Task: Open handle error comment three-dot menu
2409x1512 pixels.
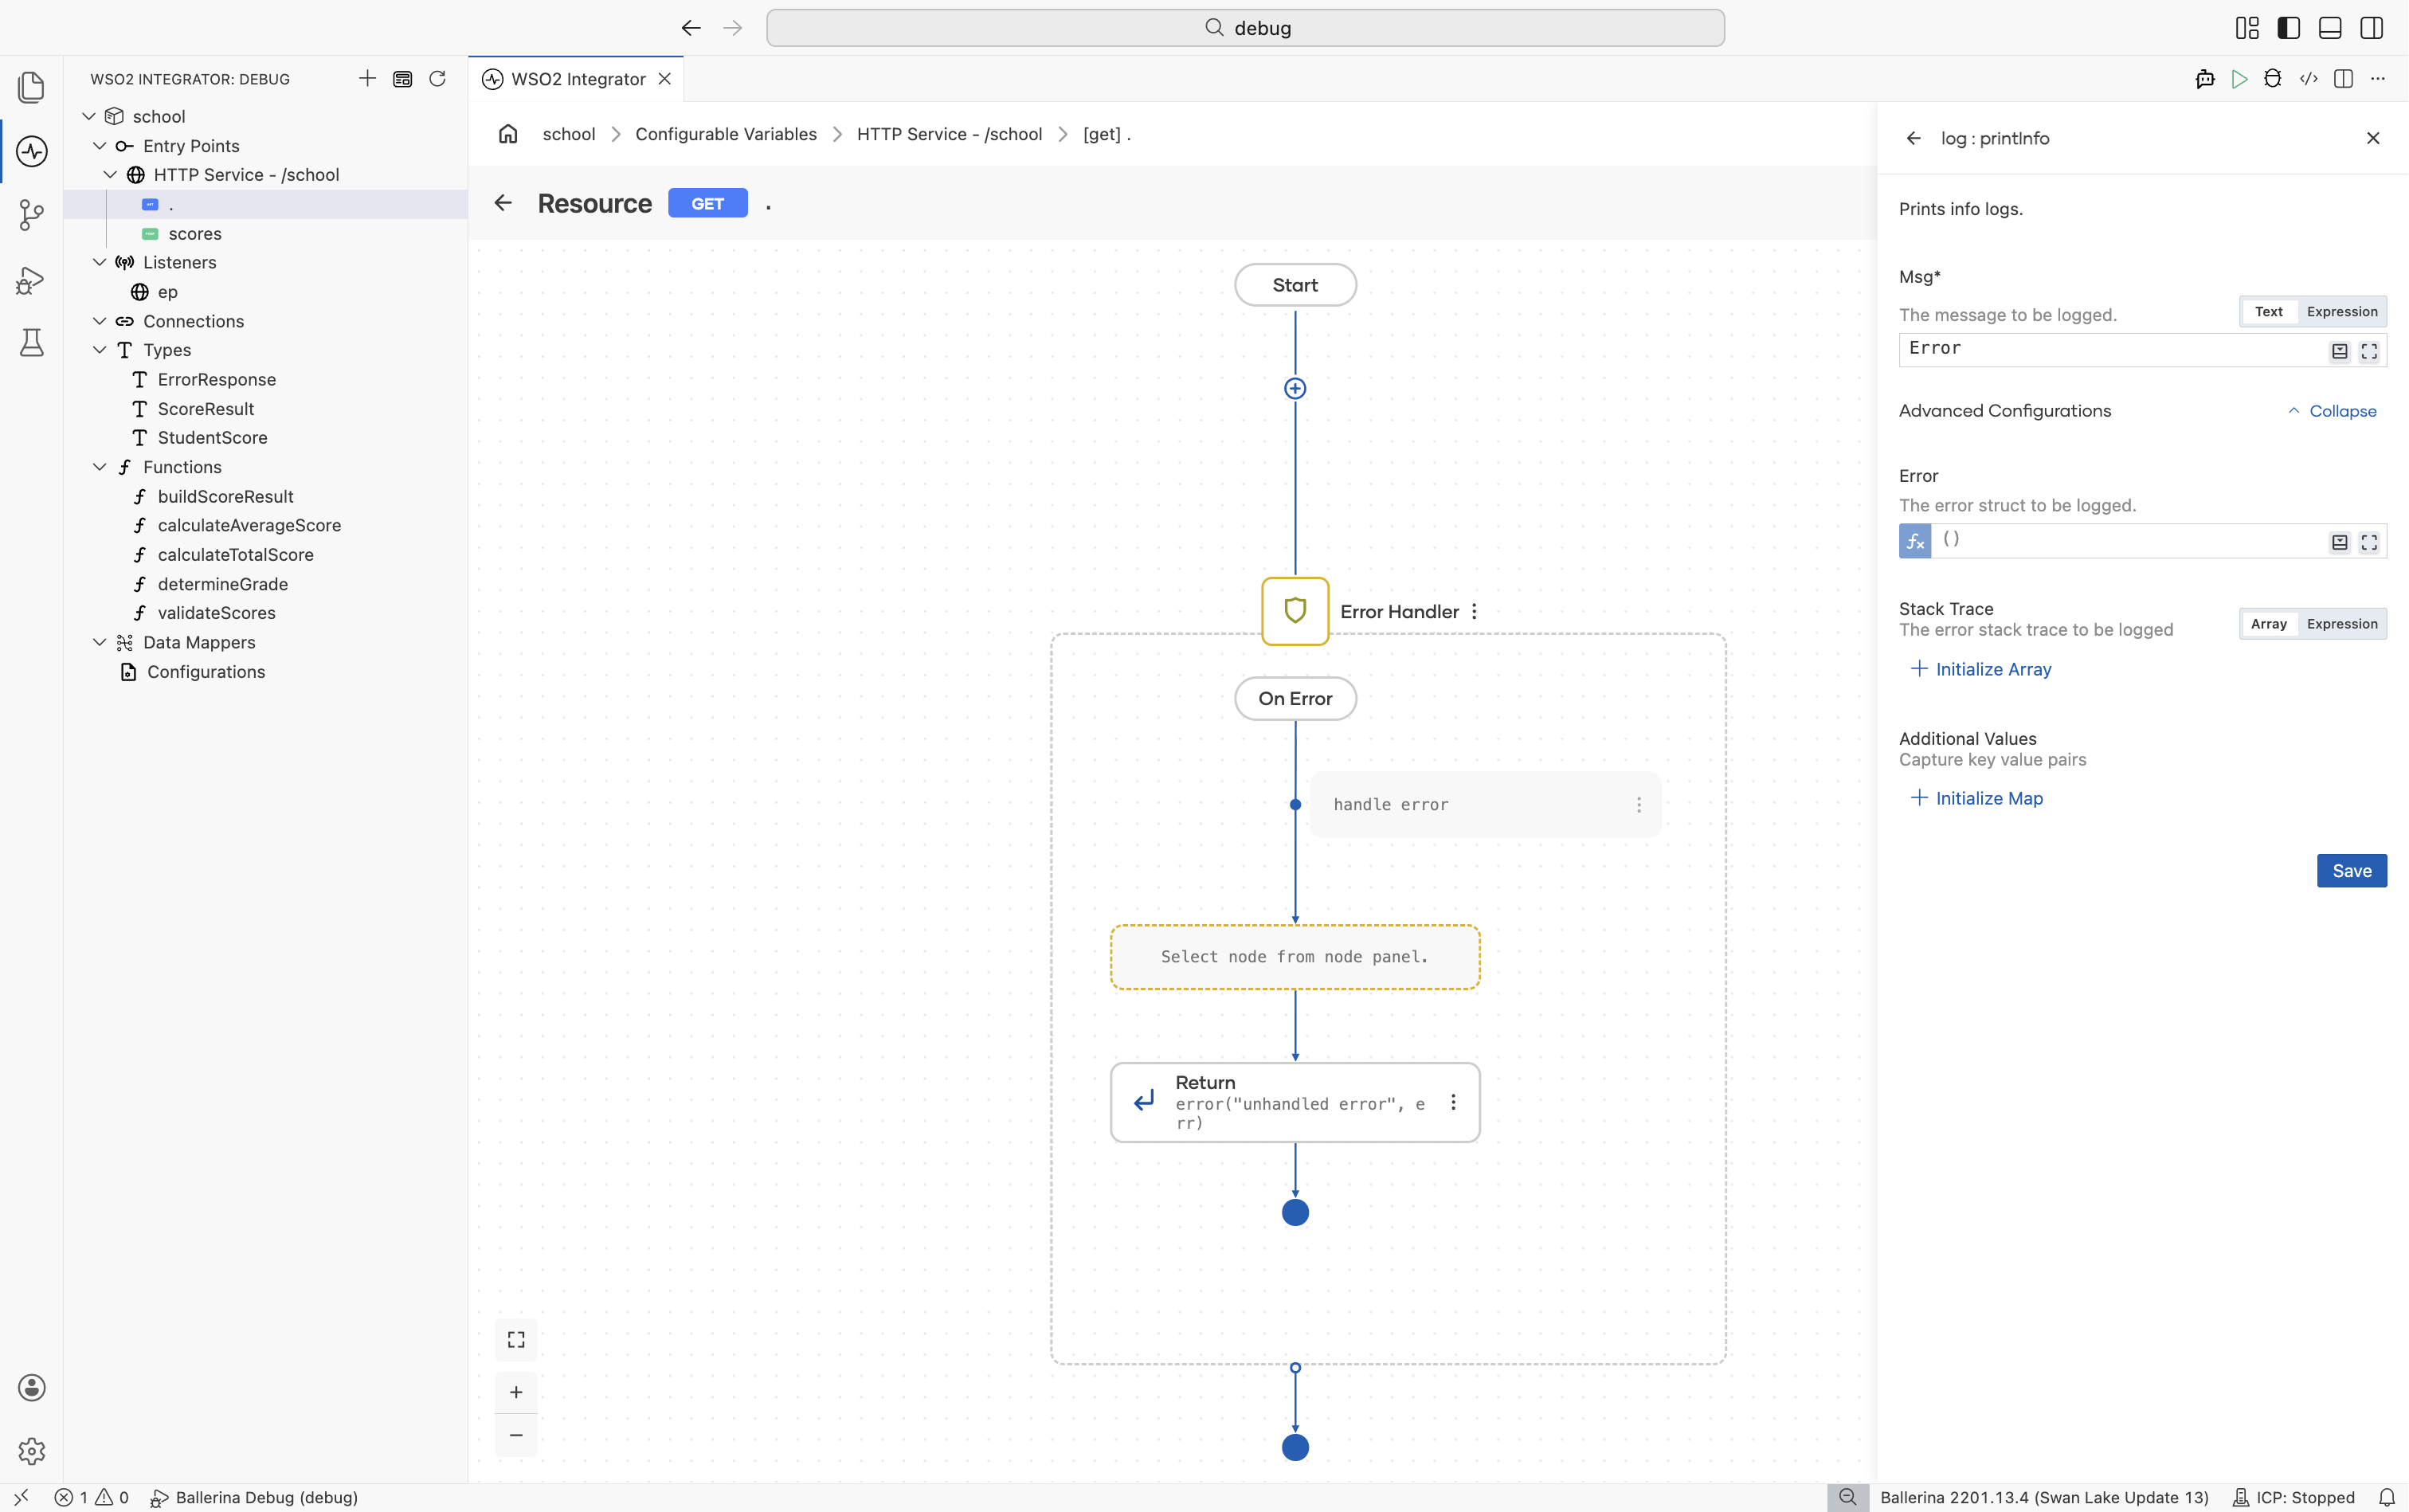Action: tap(1638, 805)
